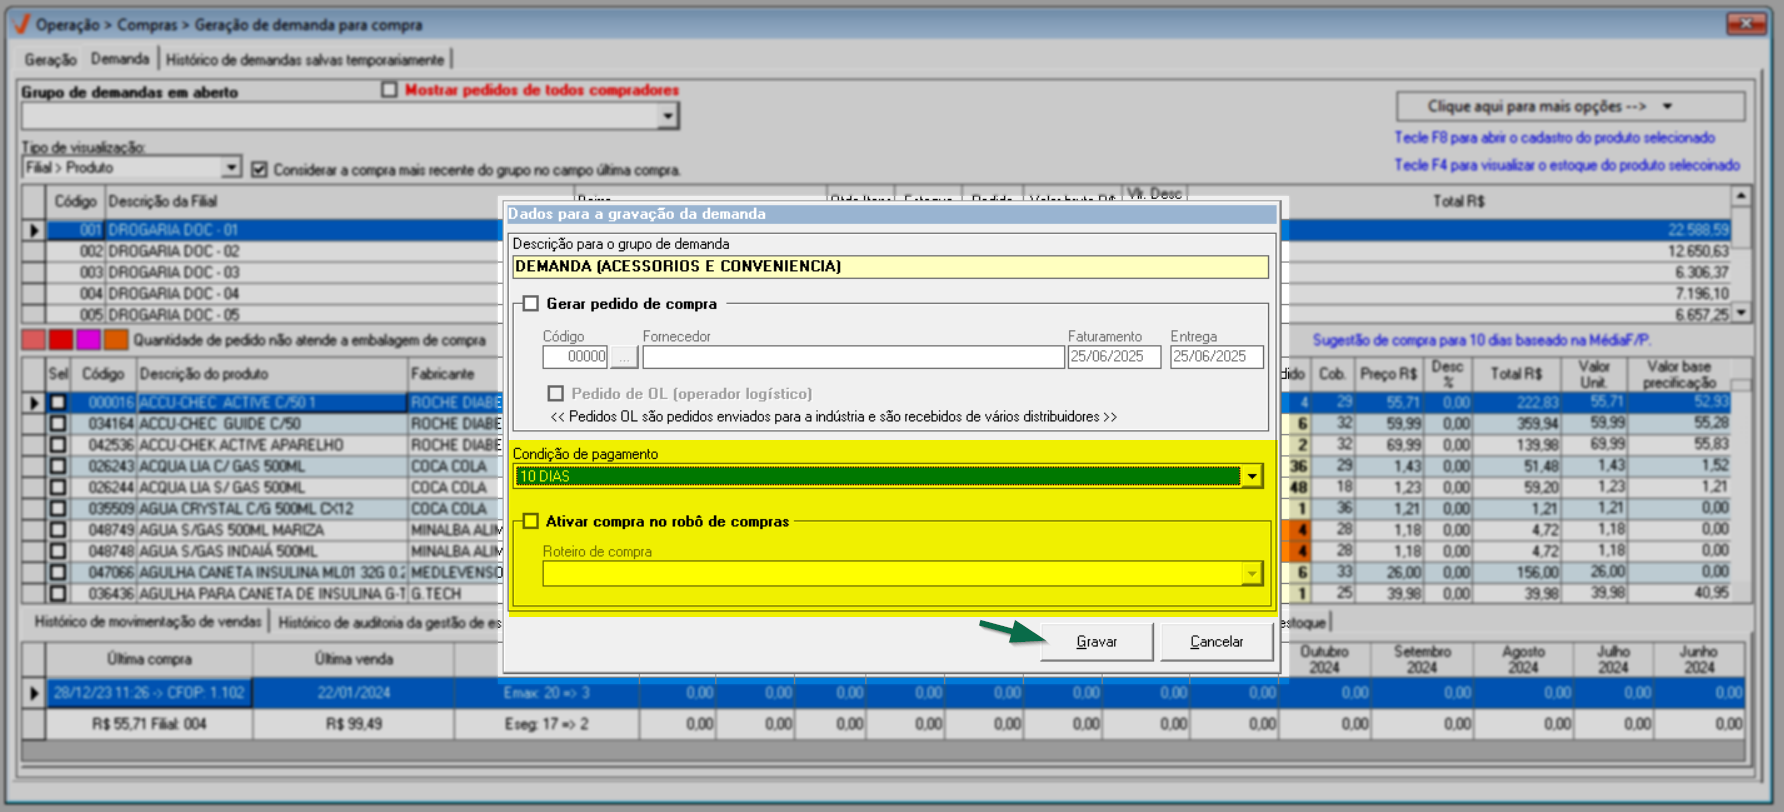Screen dimensions: 1784x812
Task: Click the orange legend swatch
Action: pyautogui.click(x=116, y=340)
